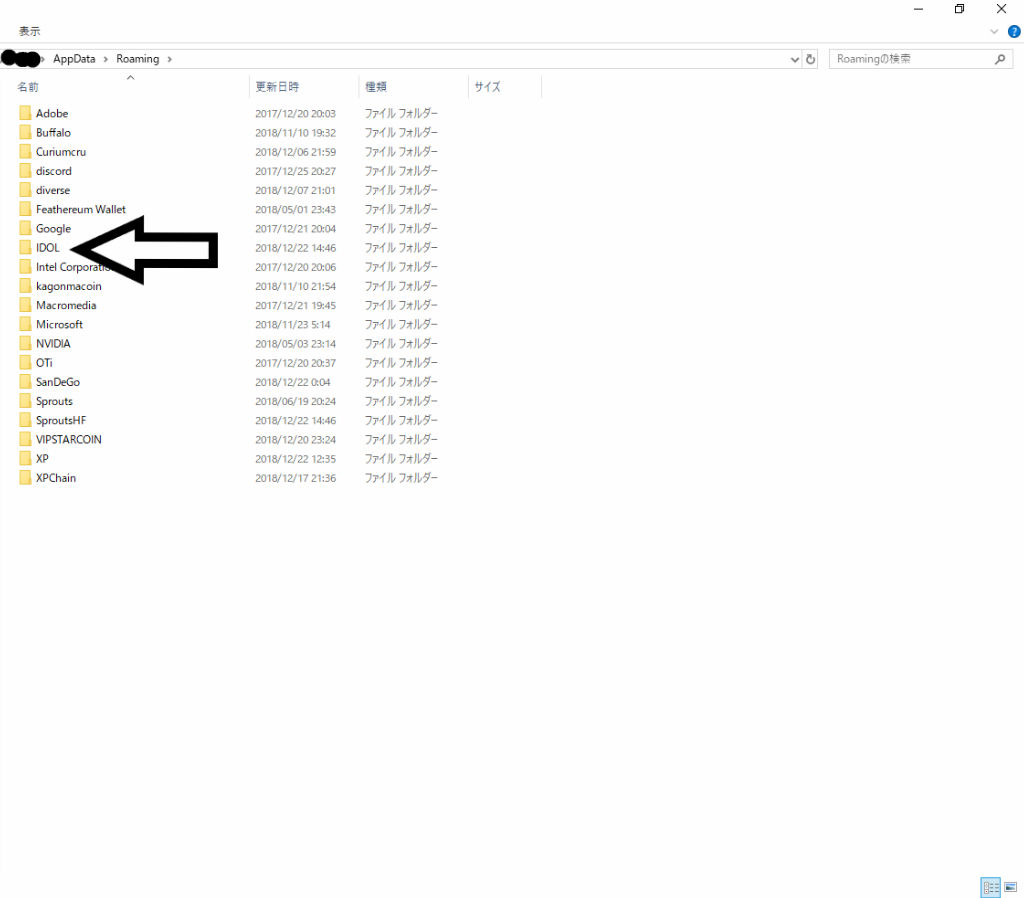
Task: Click the diverse folder icon
Action: [x=25, y=190]
